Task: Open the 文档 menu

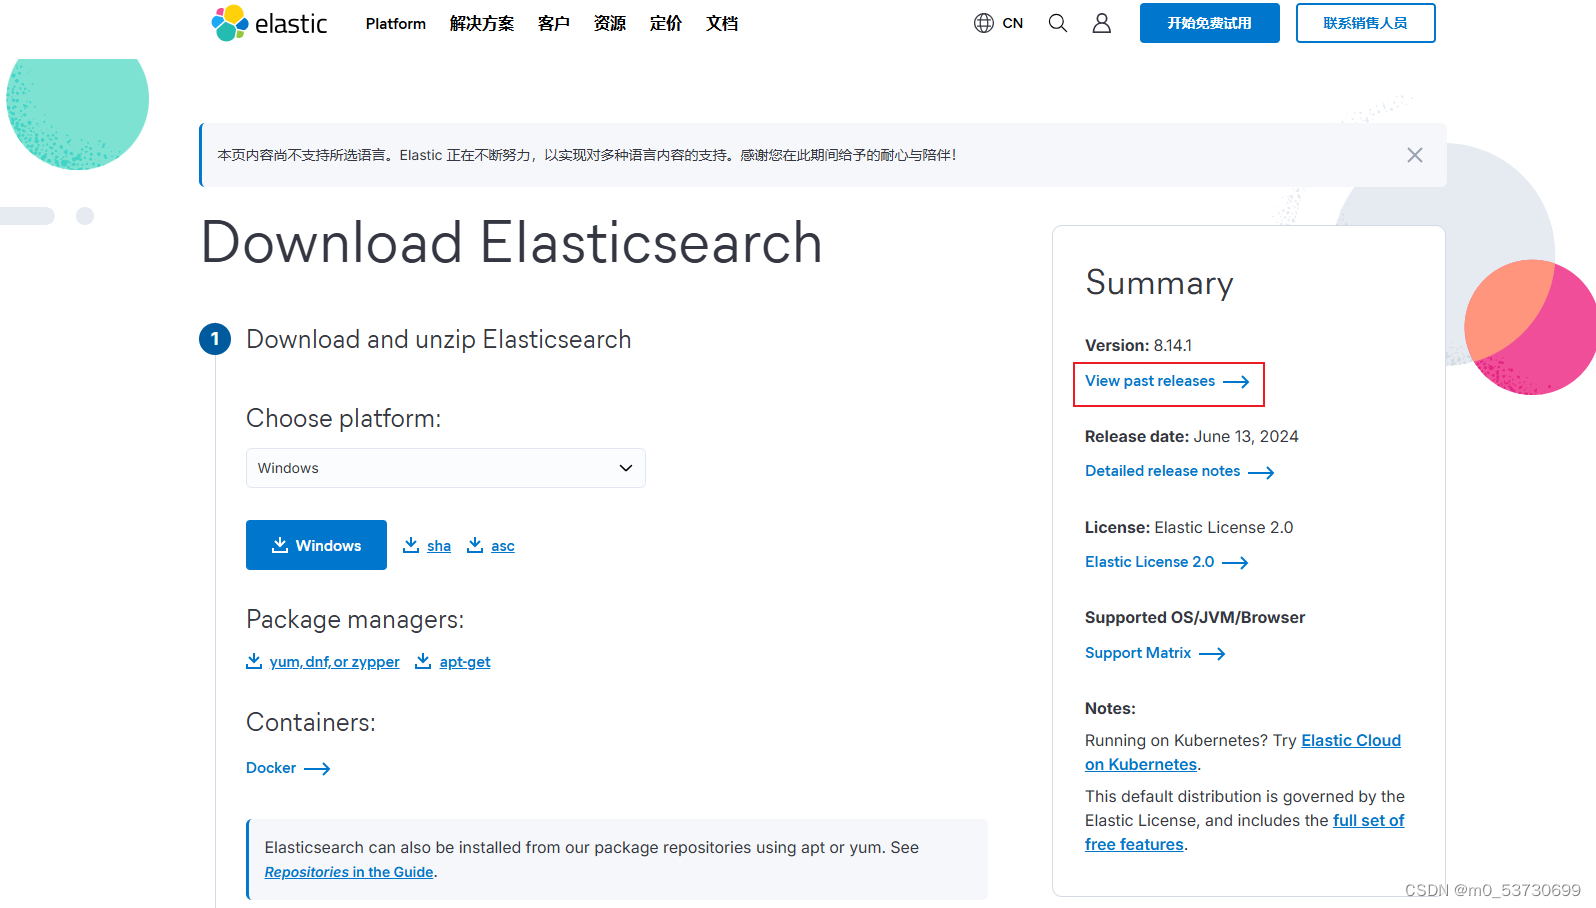Action: click(x=722, y=23)
